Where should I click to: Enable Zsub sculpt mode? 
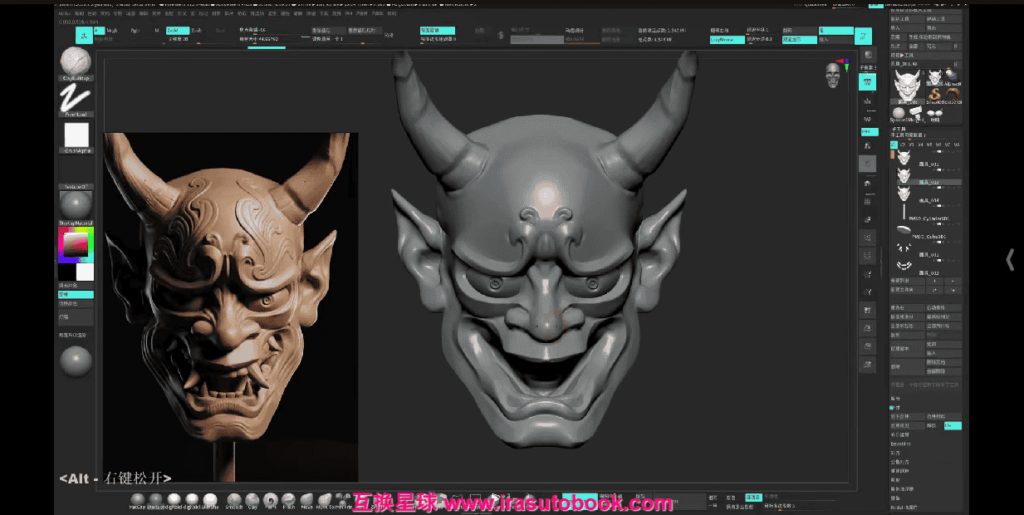pos(197,31)
